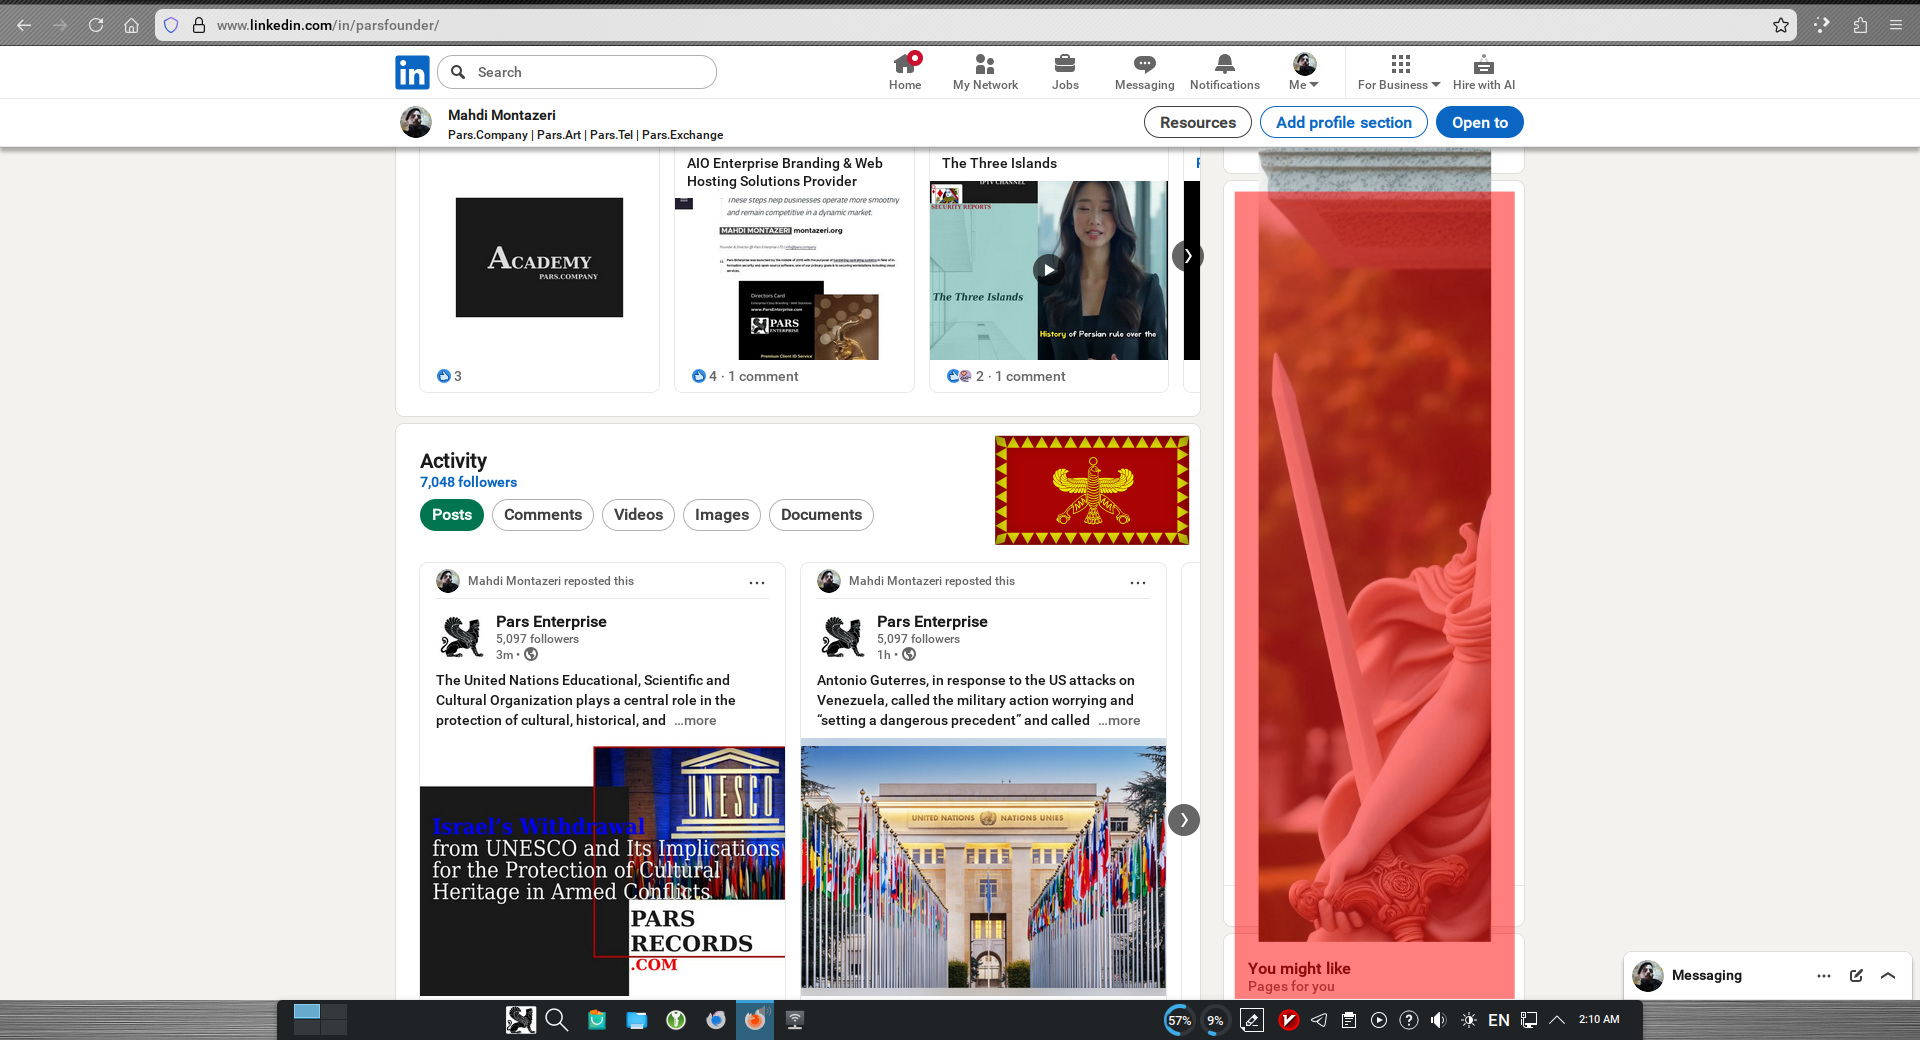
Task: Expand the Me account menu
Action: (x=1304, y=72)
